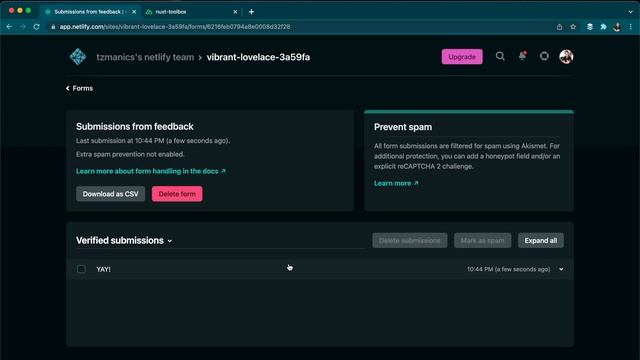Screen dimensions: 640x360
Task: Click the Mark as spam button
Action: pos(482,240)
